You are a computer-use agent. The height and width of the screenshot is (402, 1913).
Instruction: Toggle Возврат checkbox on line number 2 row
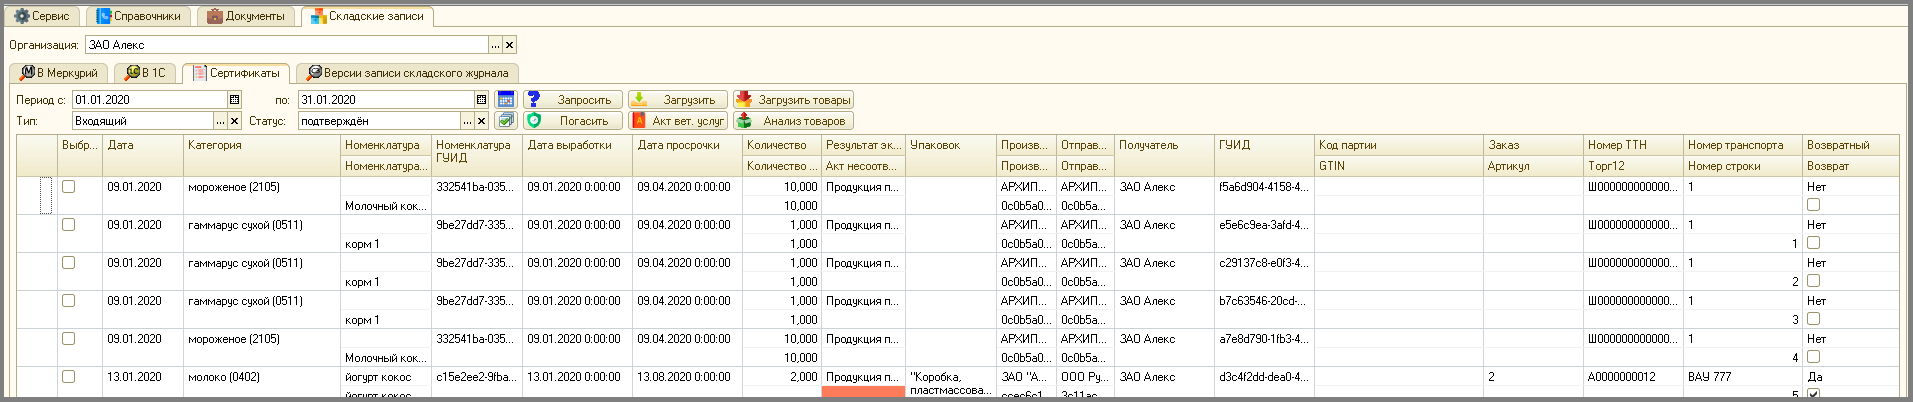point(1814,281)
